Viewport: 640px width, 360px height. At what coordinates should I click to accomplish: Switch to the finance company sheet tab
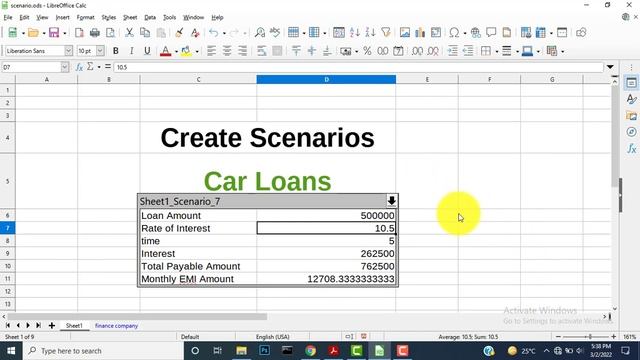(116, 326)
